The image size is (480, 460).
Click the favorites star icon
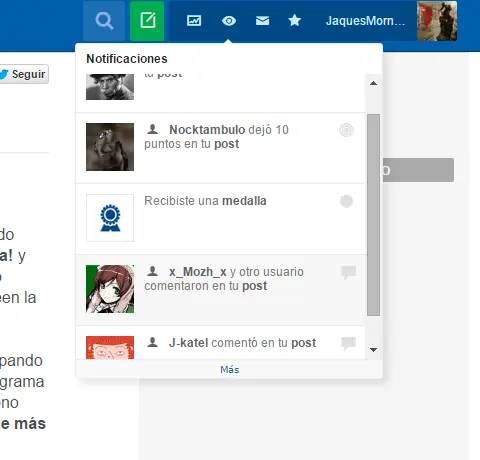coord(295,21)
